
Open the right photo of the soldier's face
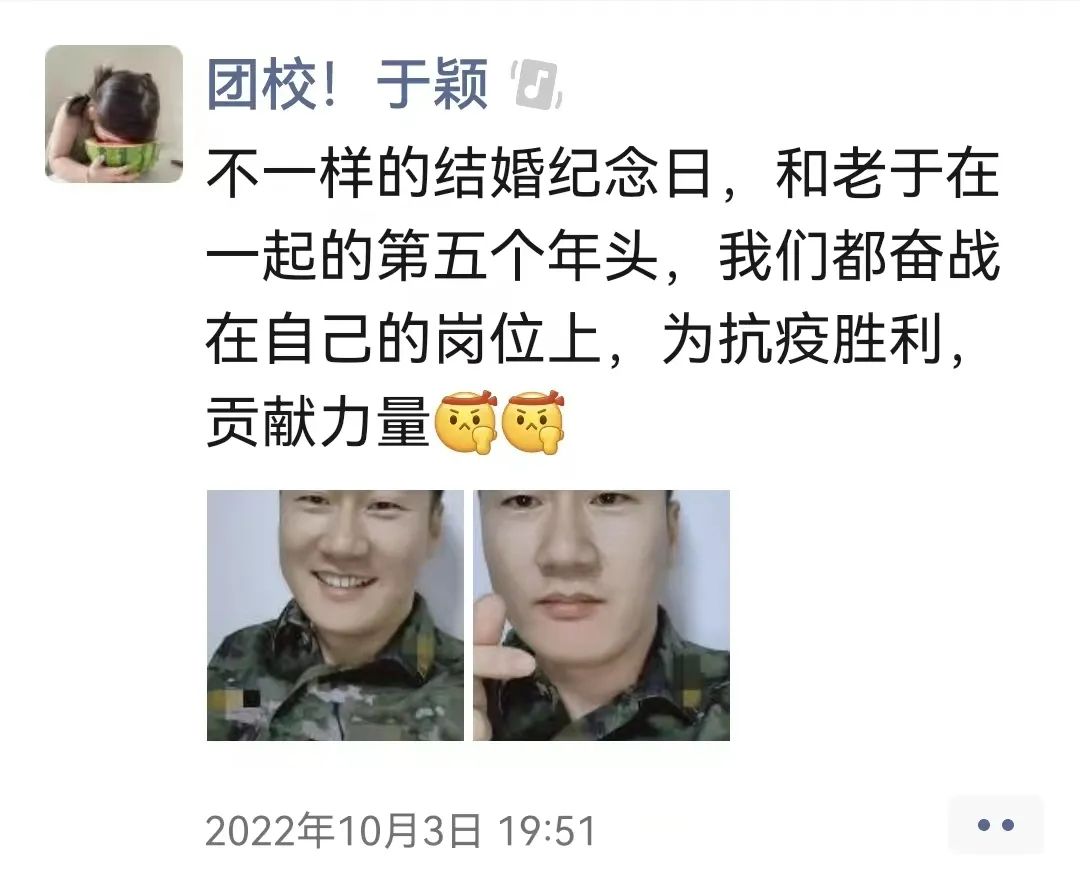click(601, 616)
